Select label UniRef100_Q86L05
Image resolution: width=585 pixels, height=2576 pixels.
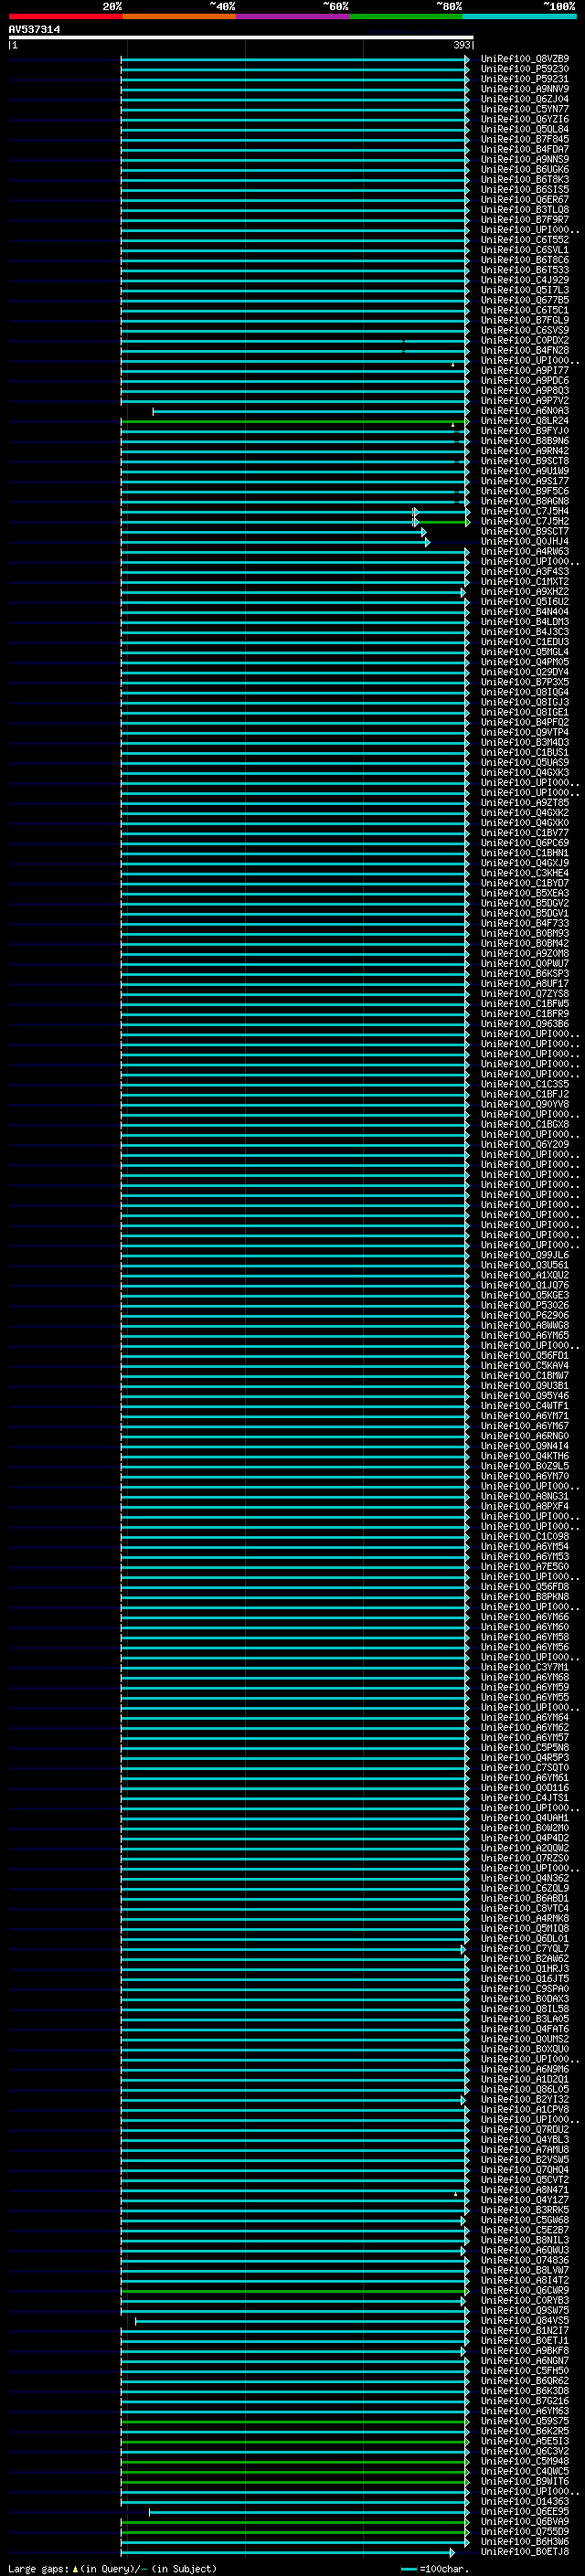[x=525, y=2089]
